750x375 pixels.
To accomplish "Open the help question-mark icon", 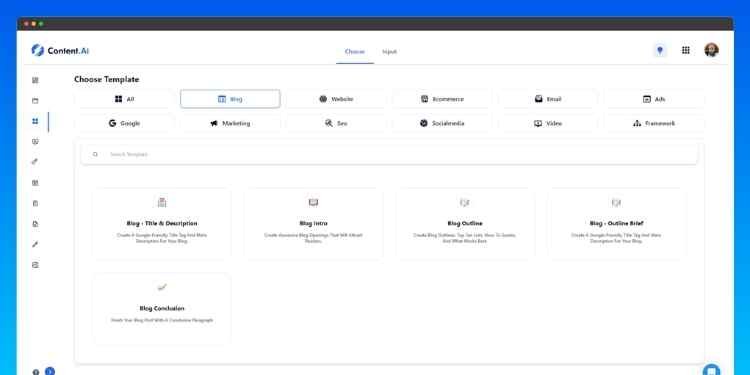I will [36, 372].
